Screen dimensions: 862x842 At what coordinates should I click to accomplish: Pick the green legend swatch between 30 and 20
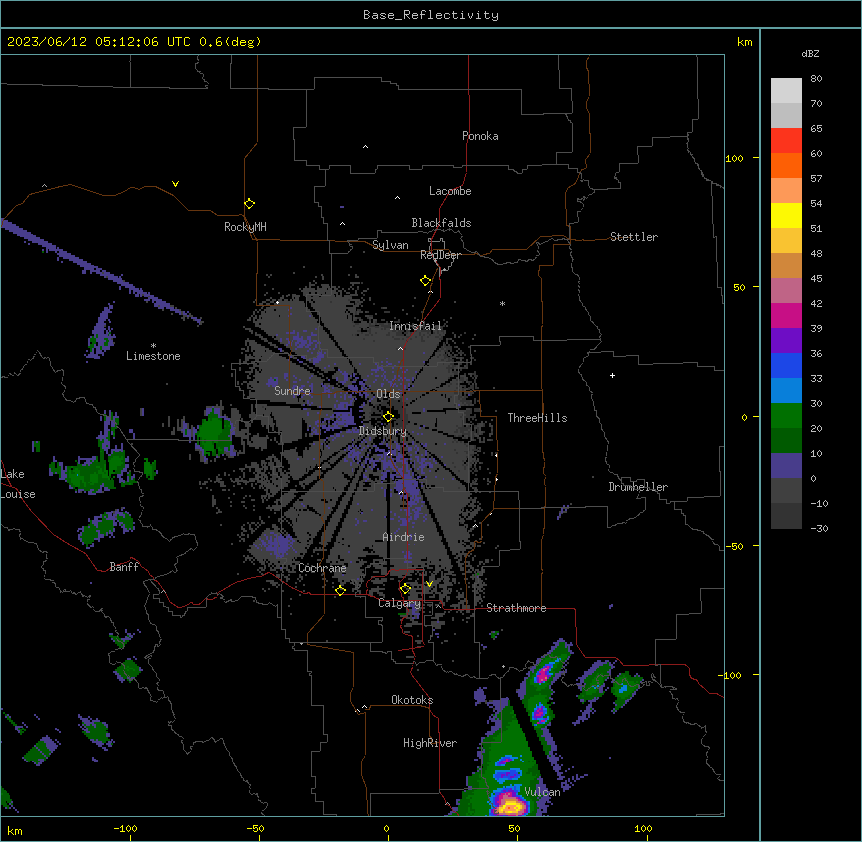(x=786, y=416)
